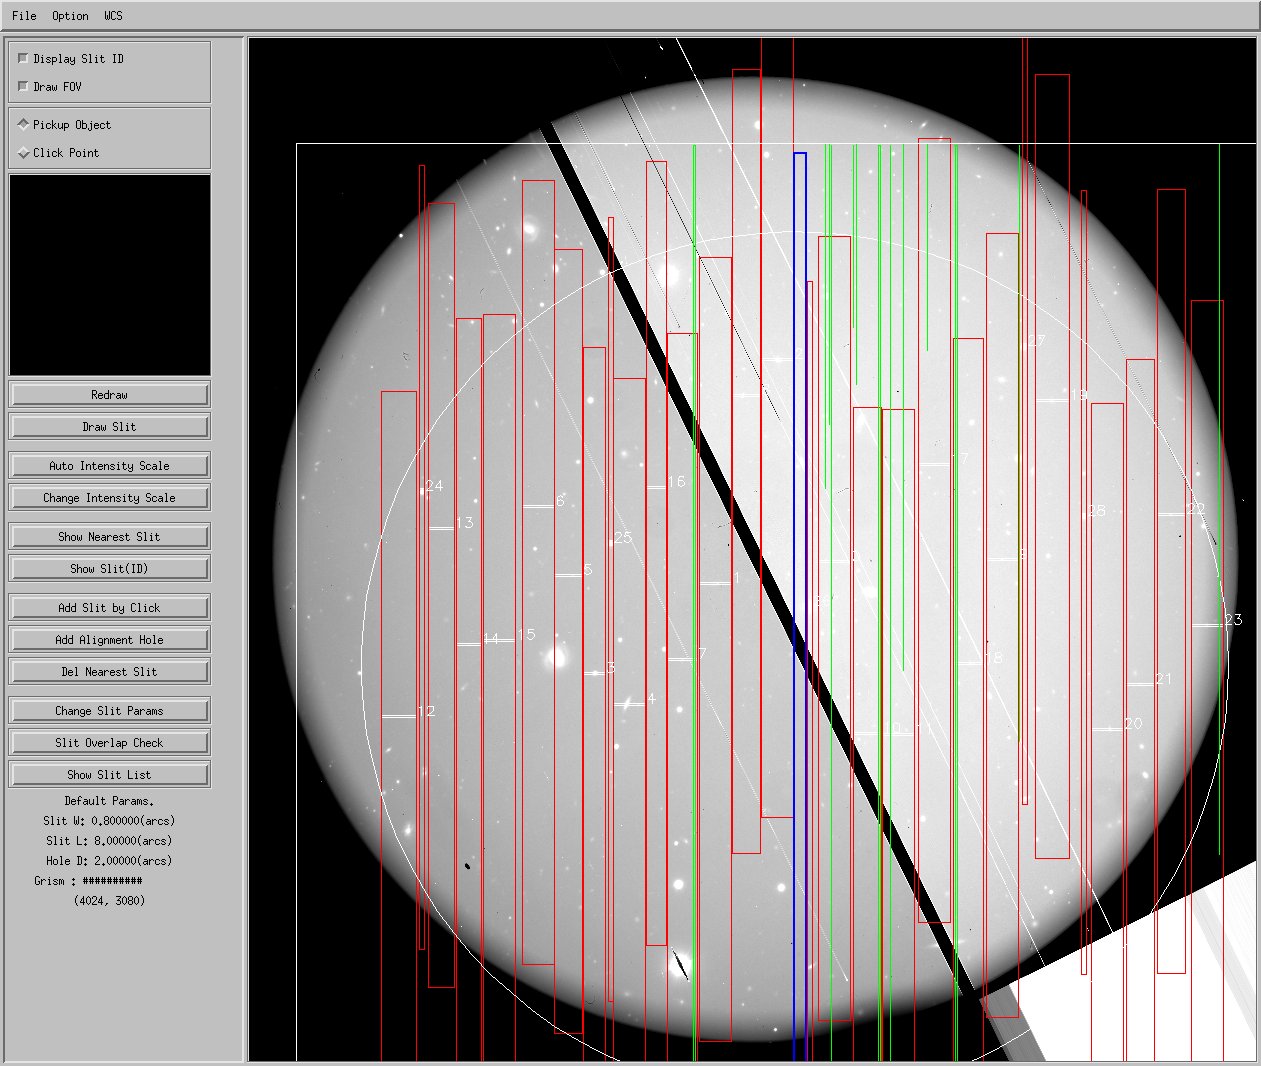Click slit label 15 on the image

coord(527,635)
